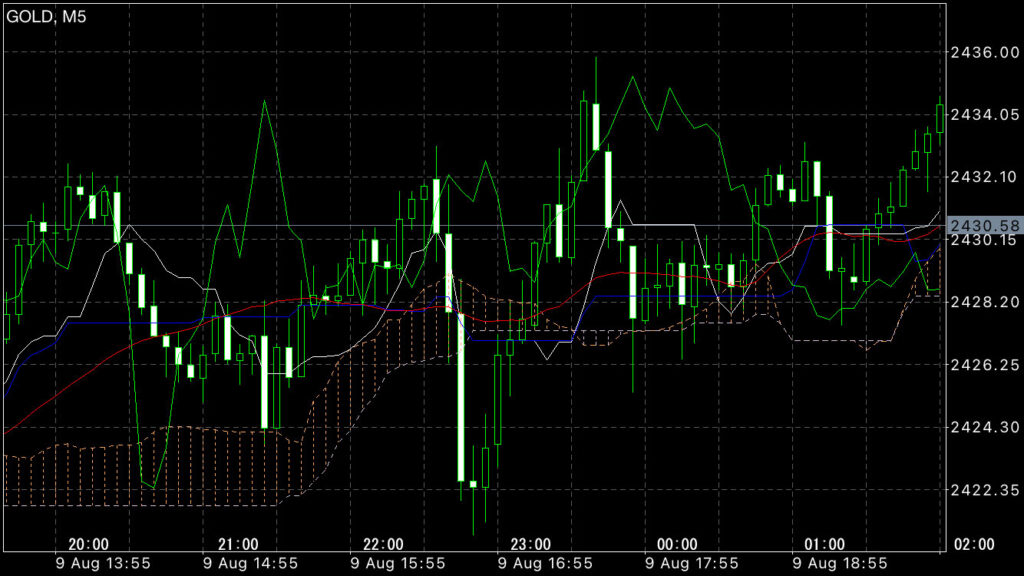This screenshot has width=1024, height=576.
Task: Click the 02:00 time axis label
Action: coord(974,545)
